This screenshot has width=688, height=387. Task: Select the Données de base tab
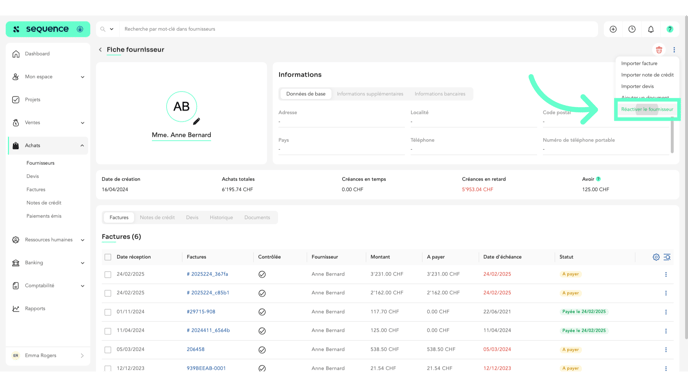click(x=306, y=94)
